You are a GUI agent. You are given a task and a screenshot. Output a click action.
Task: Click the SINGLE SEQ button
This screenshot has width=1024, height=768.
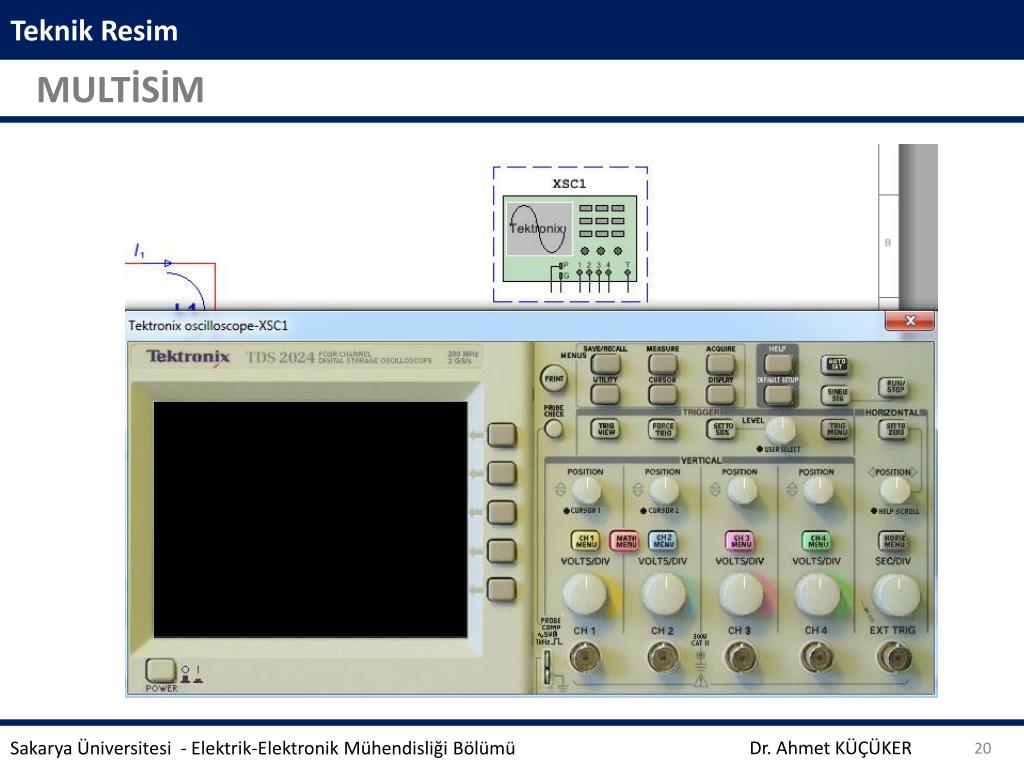tap(837, 394)
